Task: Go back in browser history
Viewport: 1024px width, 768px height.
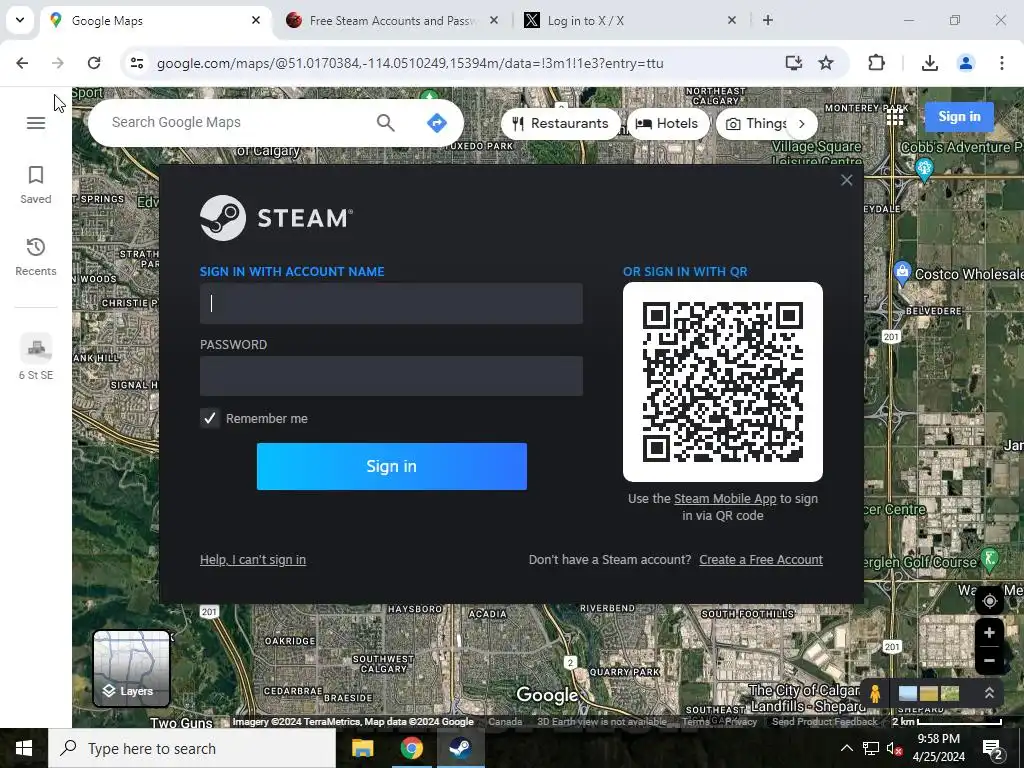Action: pyautogui.click(x=22, y=63)
